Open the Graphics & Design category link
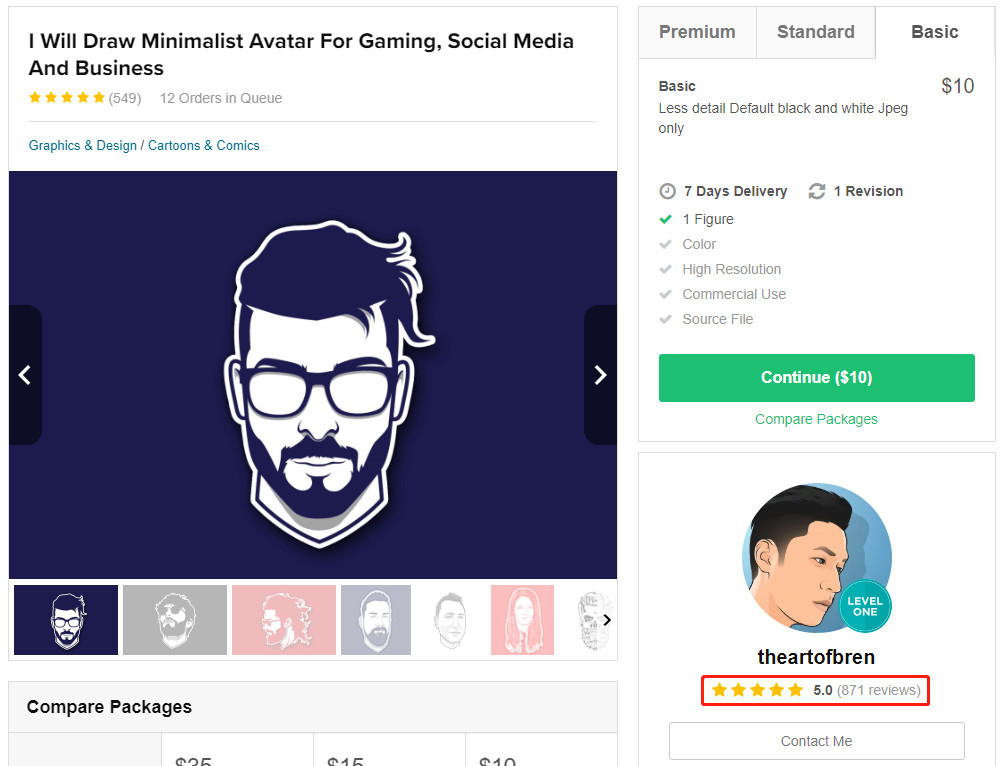This screenshot has height=766, width=1005. (83, 146)
